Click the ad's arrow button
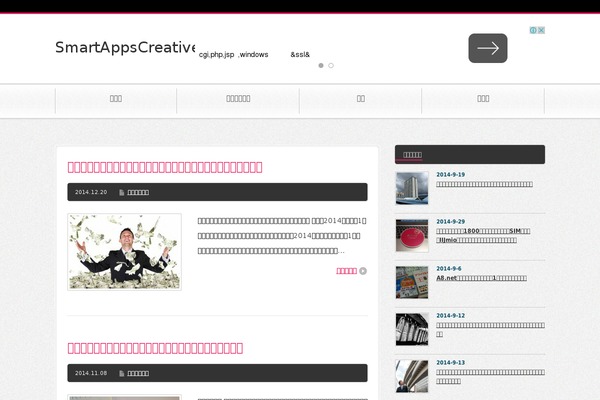 click(488, 48)
